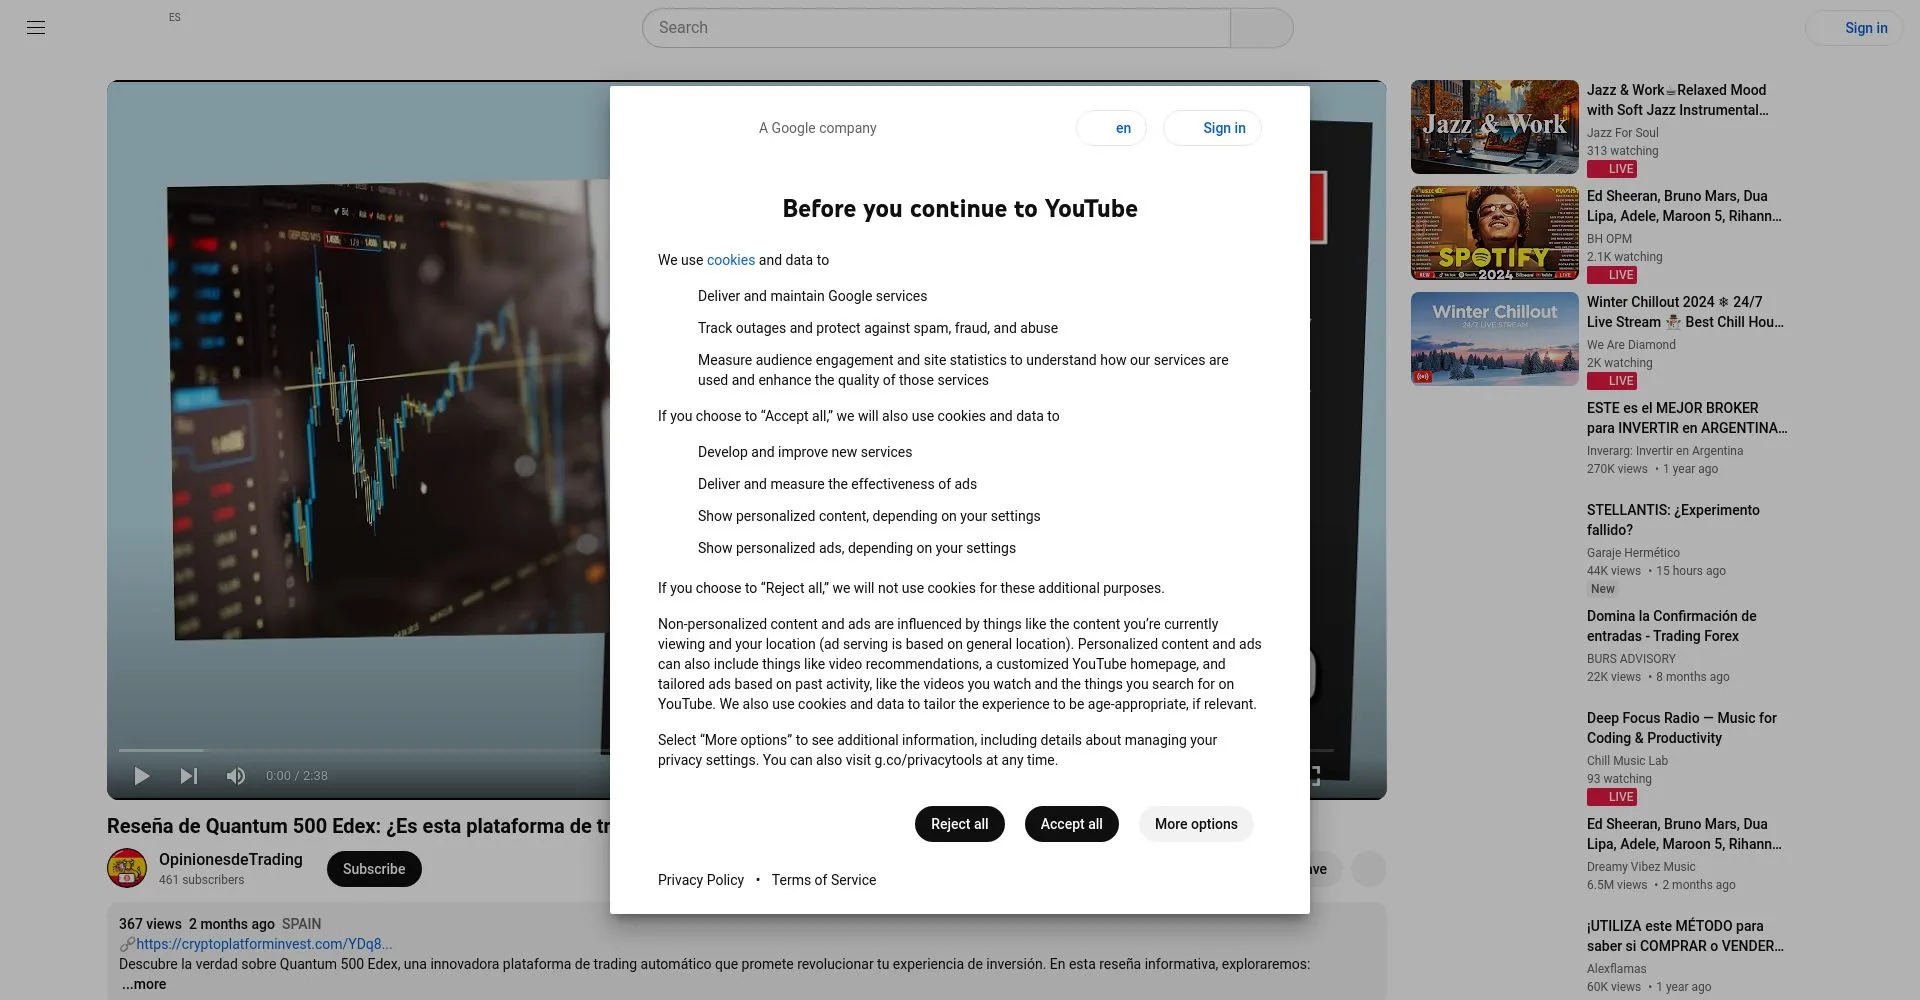
Task: Open the hamburger guide menu
Action: point(36,28)
